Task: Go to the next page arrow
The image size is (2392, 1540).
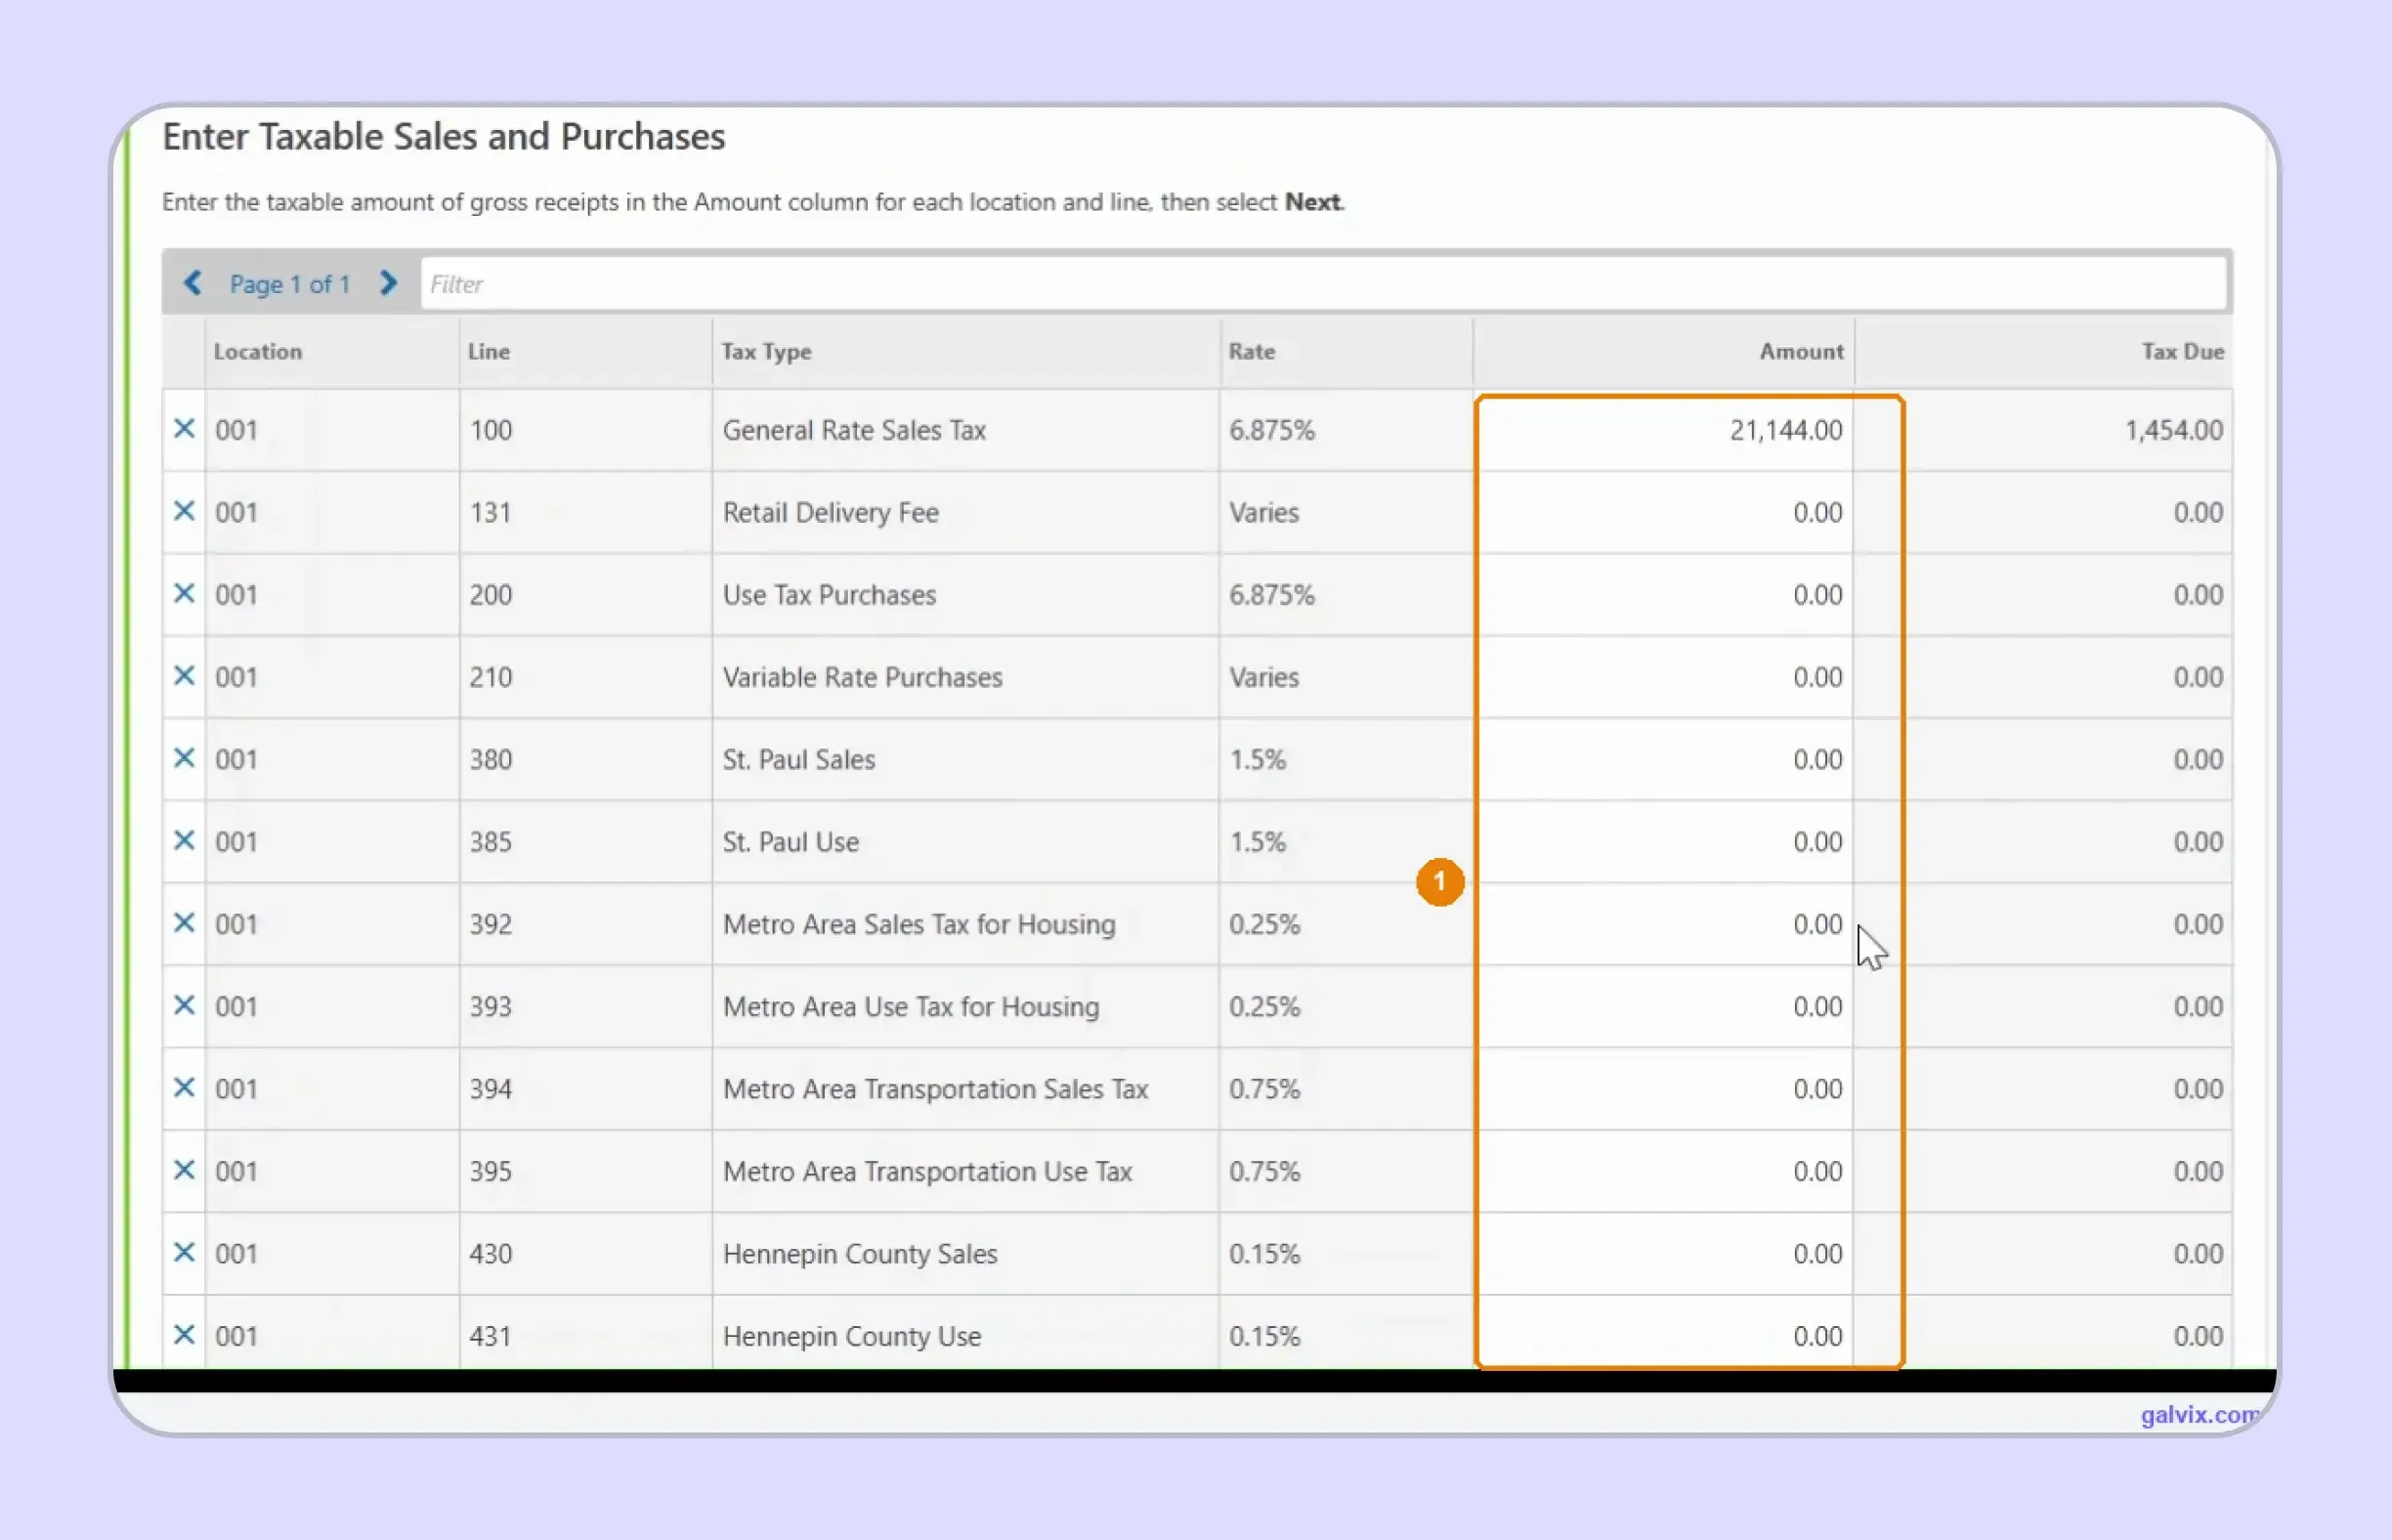Action: click(388, 283)
